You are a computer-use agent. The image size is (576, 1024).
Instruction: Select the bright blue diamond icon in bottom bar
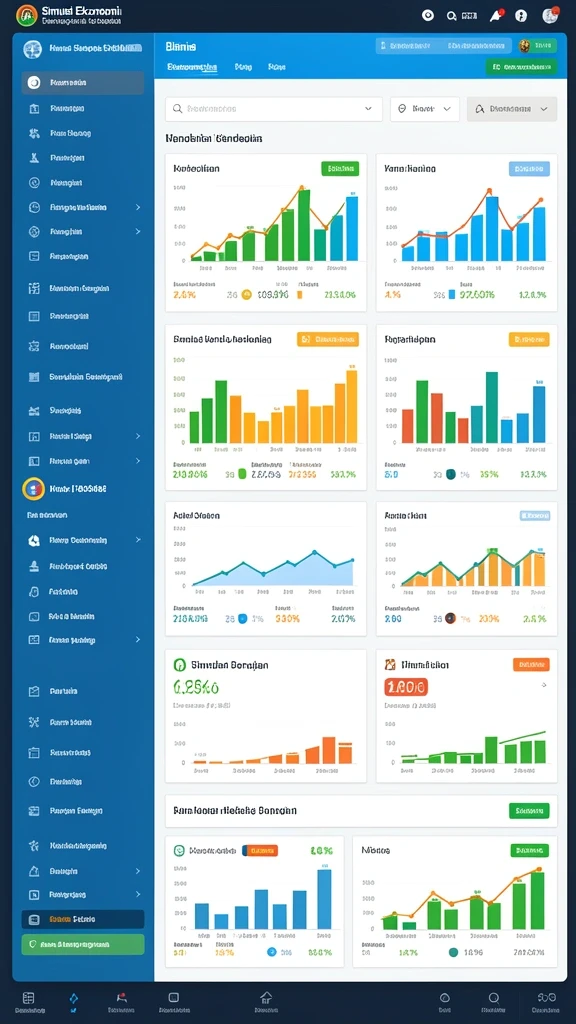[x=74, y=998]
